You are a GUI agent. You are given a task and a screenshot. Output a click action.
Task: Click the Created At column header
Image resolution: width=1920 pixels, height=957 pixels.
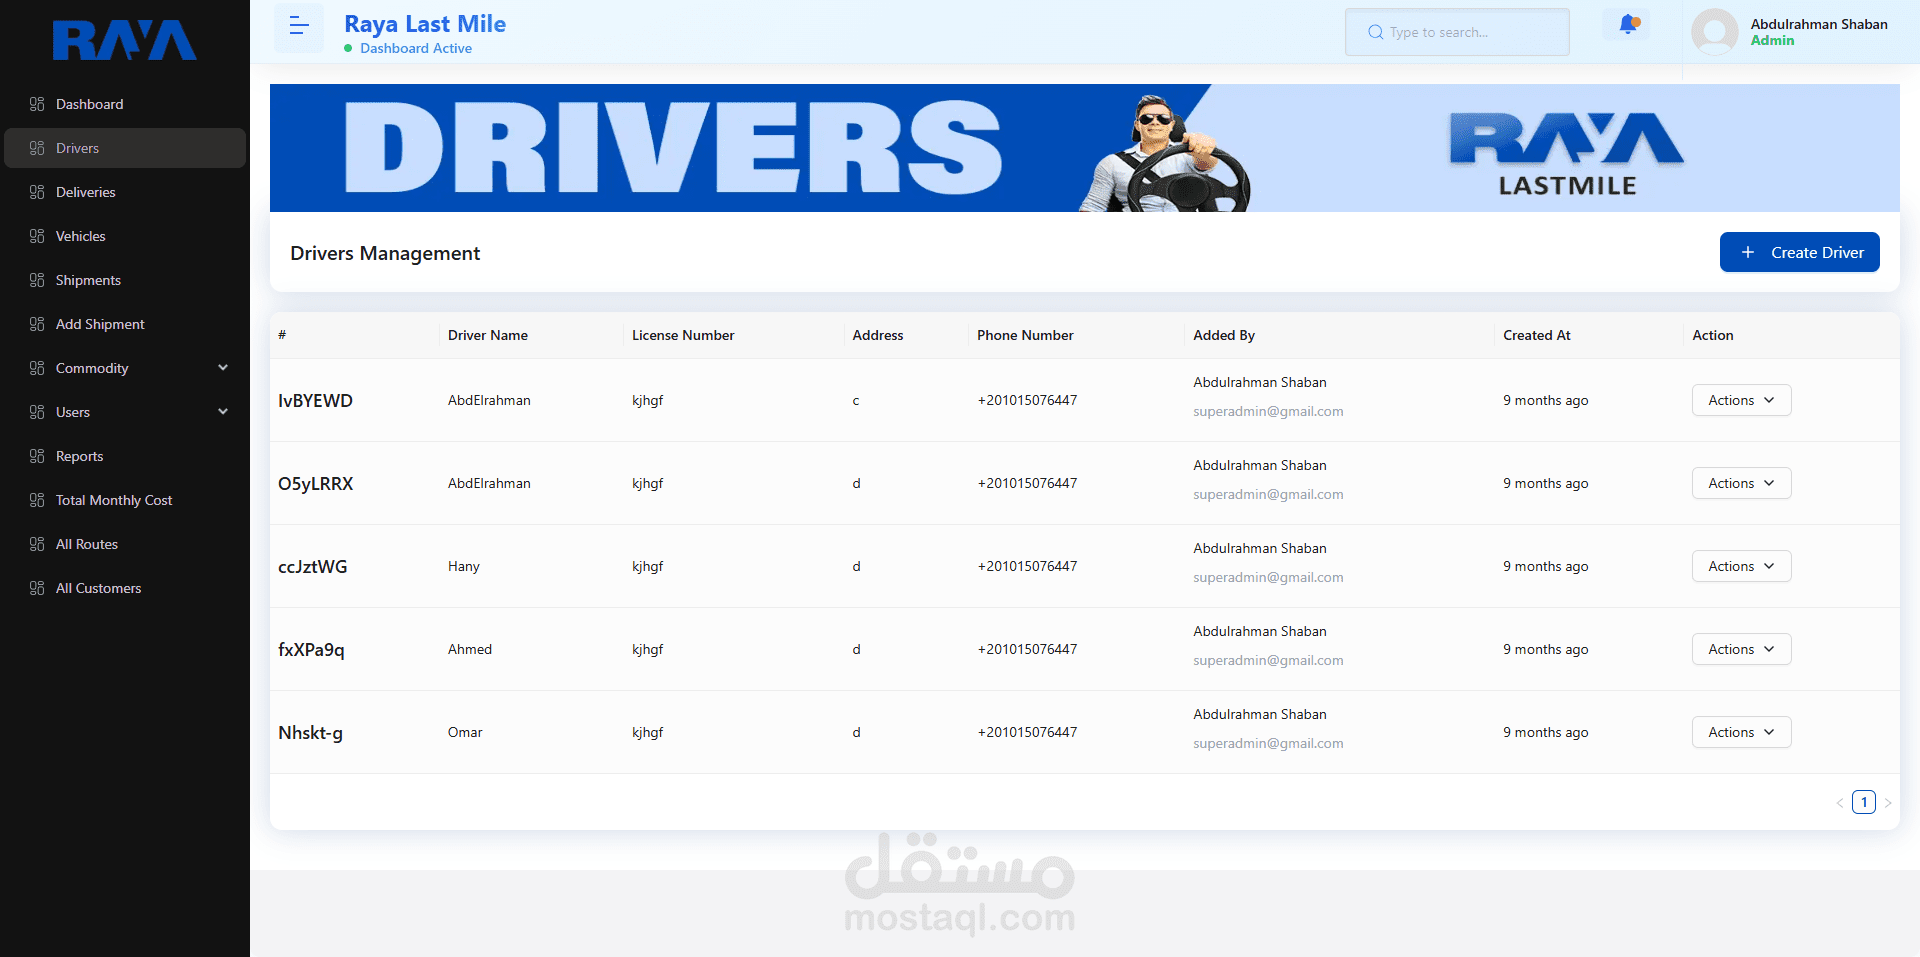[x=1537, y=335]
